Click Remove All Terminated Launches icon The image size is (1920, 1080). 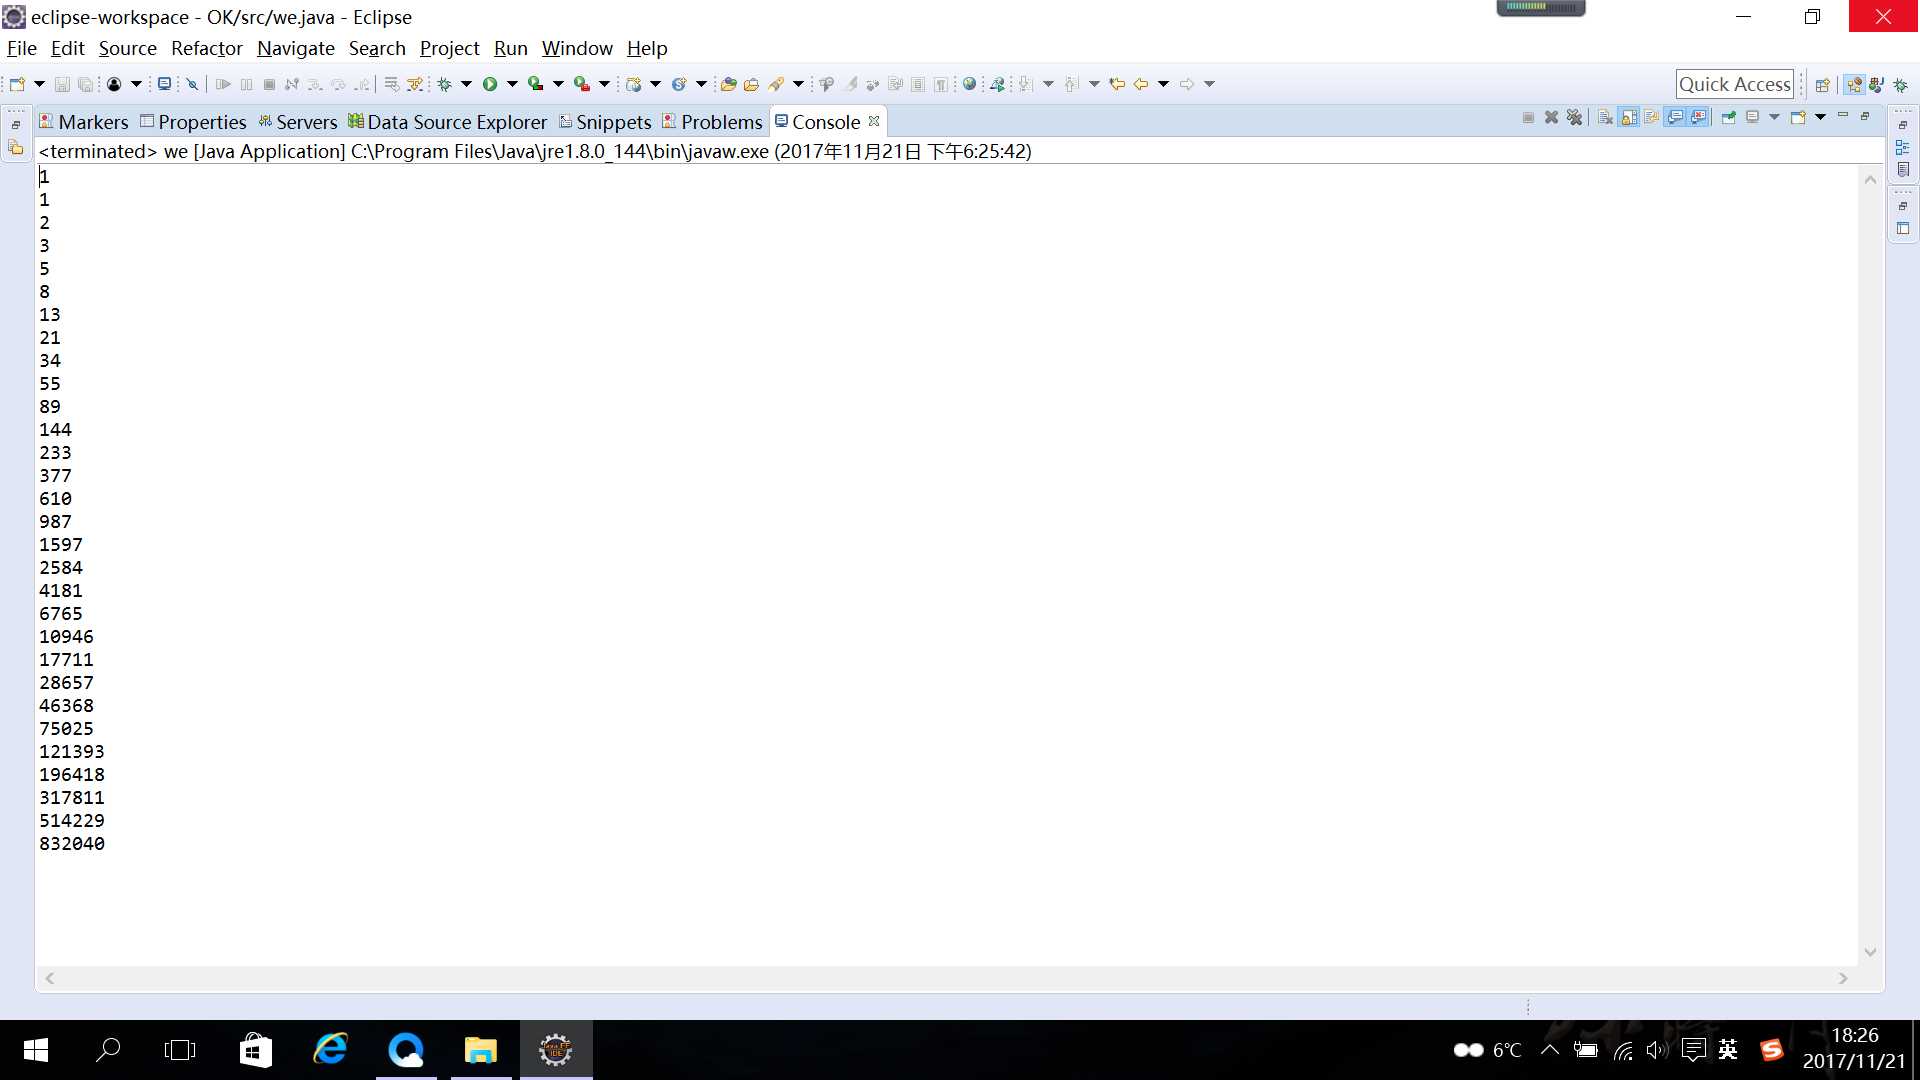tap(1574, 117)
